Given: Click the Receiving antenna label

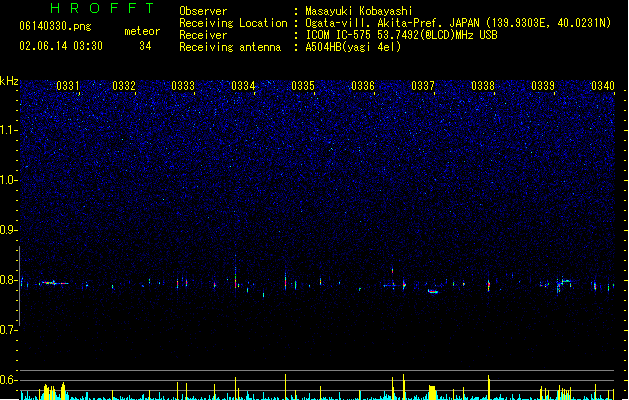Looking at the screenshot, I should point(230,47).
